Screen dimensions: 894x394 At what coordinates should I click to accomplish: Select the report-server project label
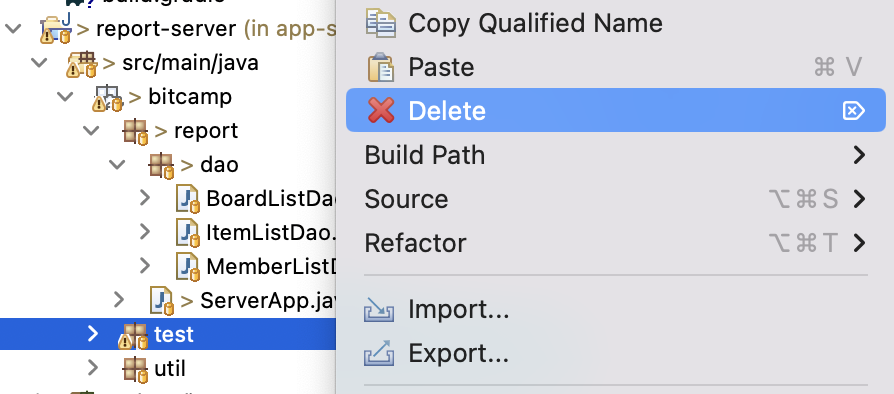tap(166, 29)
